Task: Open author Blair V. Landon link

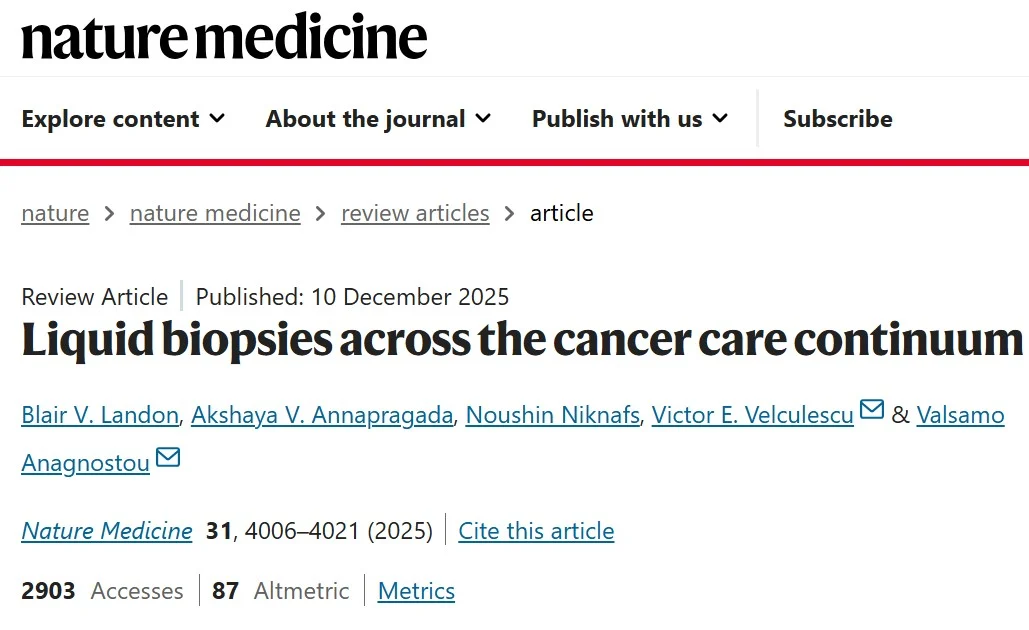Action: click(x=98, y=415)
